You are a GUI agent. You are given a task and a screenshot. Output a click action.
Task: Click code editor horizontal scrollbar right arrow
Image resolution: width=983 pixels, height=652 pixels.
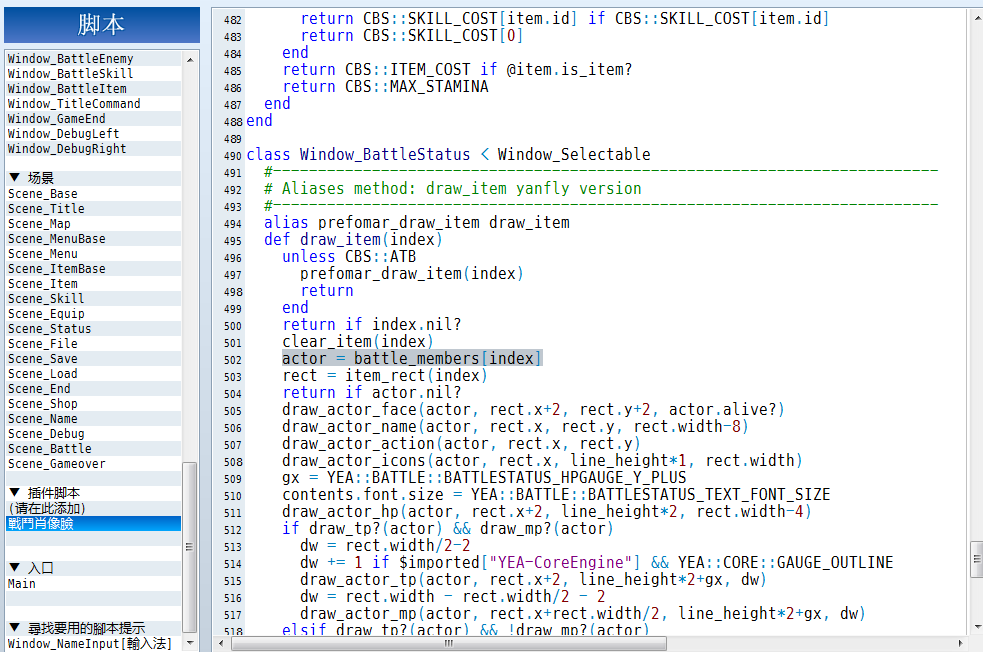[x=960, y=643]
